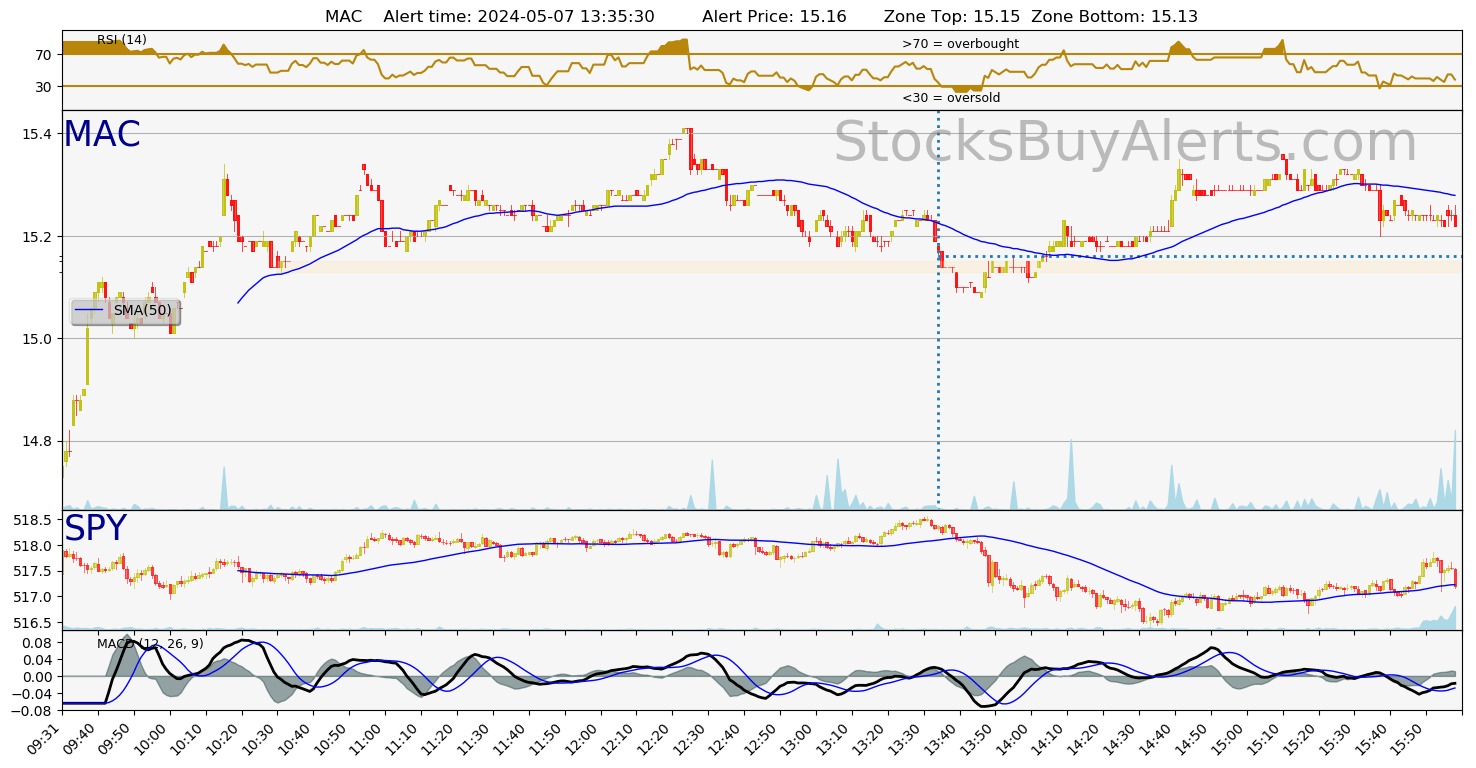This screenshot has height=768, width=1476.
Task: Click the SPY 517.0 axis label
Action: [34, 597]
